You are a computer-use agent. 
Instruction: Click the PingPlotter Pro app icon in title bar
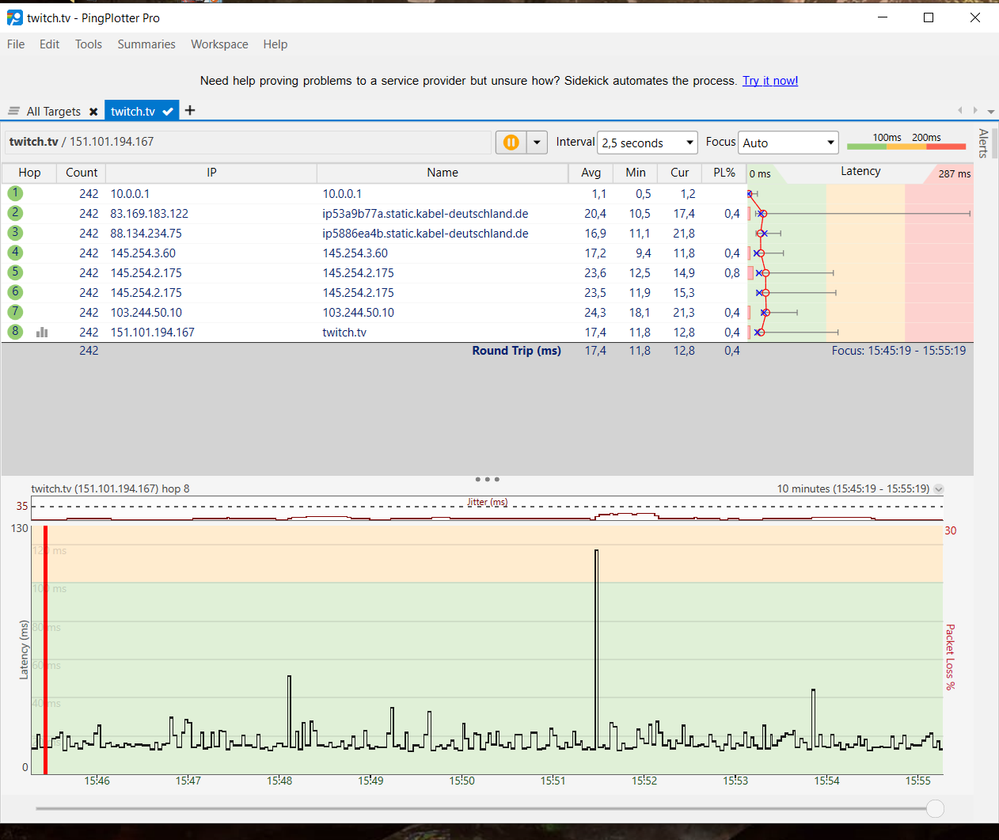pyautogui.click(x=14, y=18)
